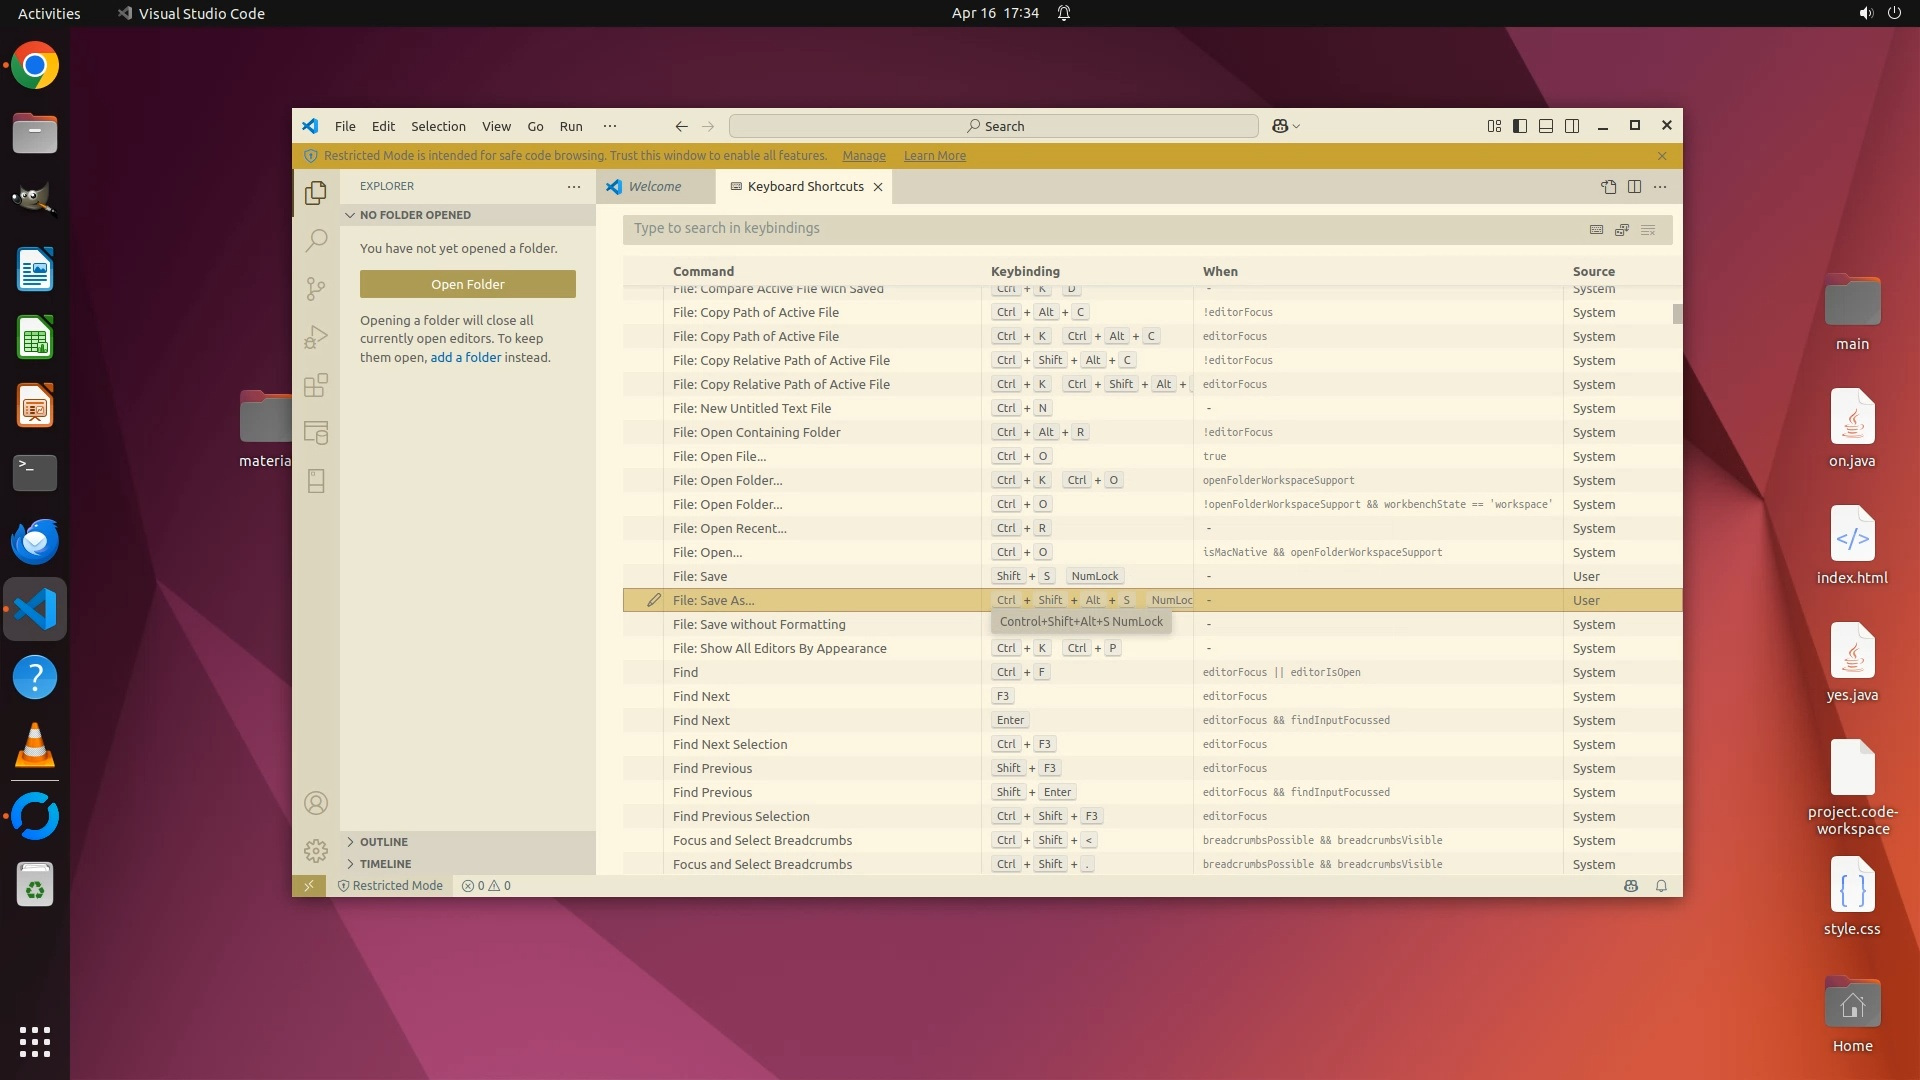
Task: Expand the TIMELINE section
Action: 385,864
